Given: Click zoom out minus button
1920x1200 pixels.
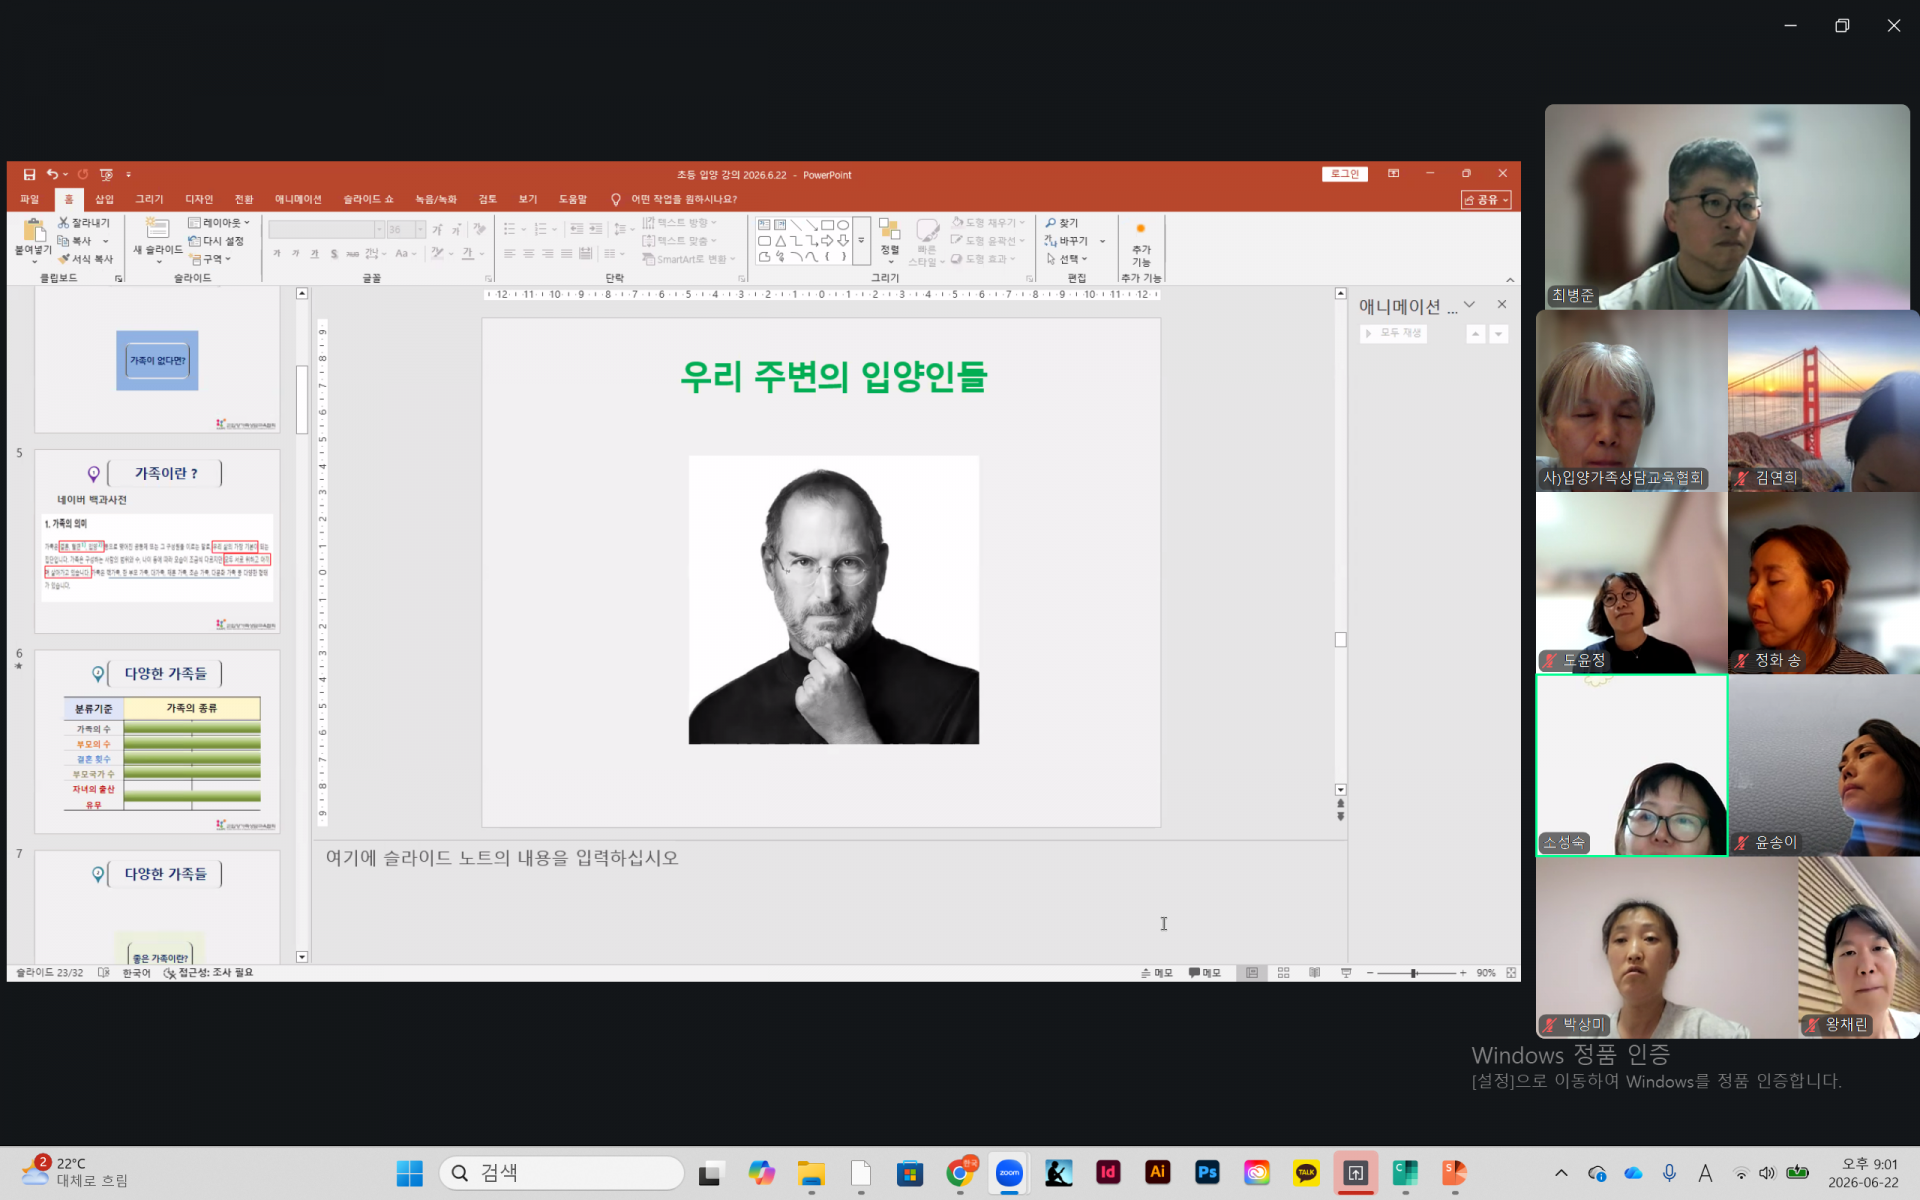Looking at the screenshot, I should pos(1370,973).
